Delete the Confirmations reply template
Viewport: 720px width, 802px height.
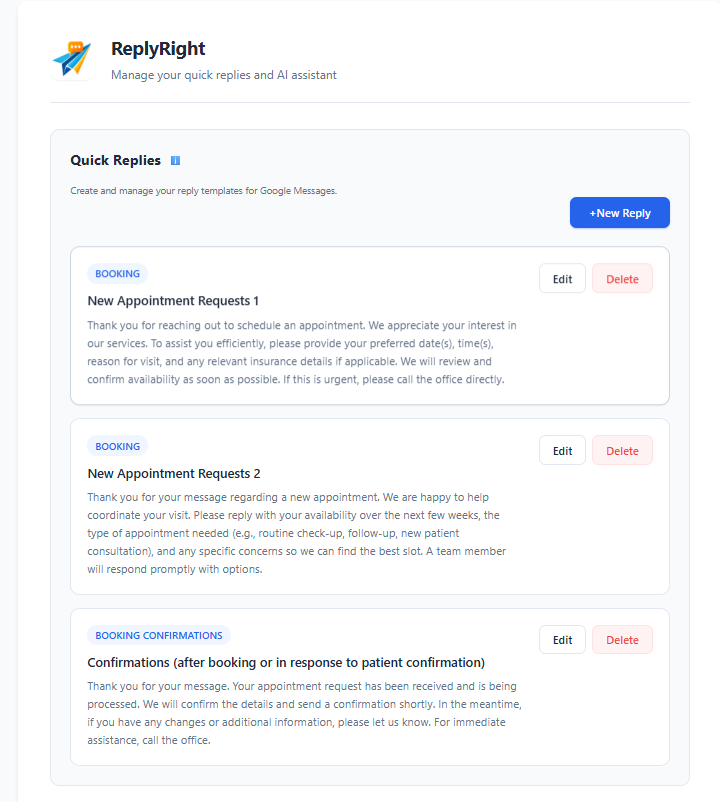tap(622, 639)
